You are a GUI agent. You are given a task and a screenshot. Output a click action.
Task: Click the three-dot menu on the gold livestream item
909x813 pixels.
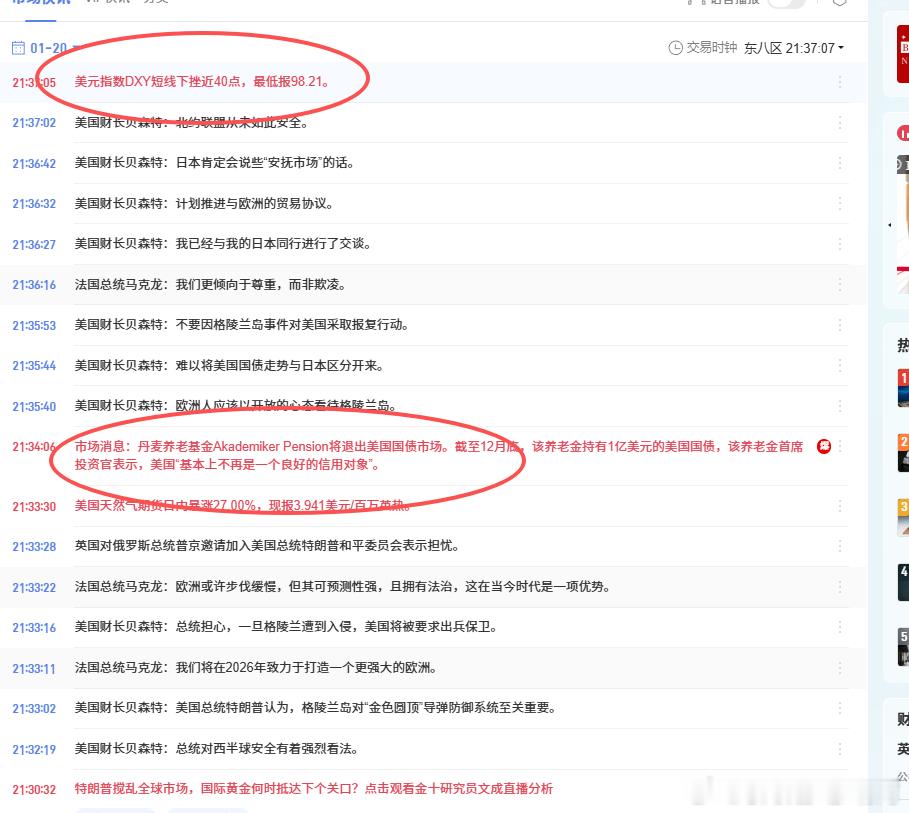coord(840,789)
